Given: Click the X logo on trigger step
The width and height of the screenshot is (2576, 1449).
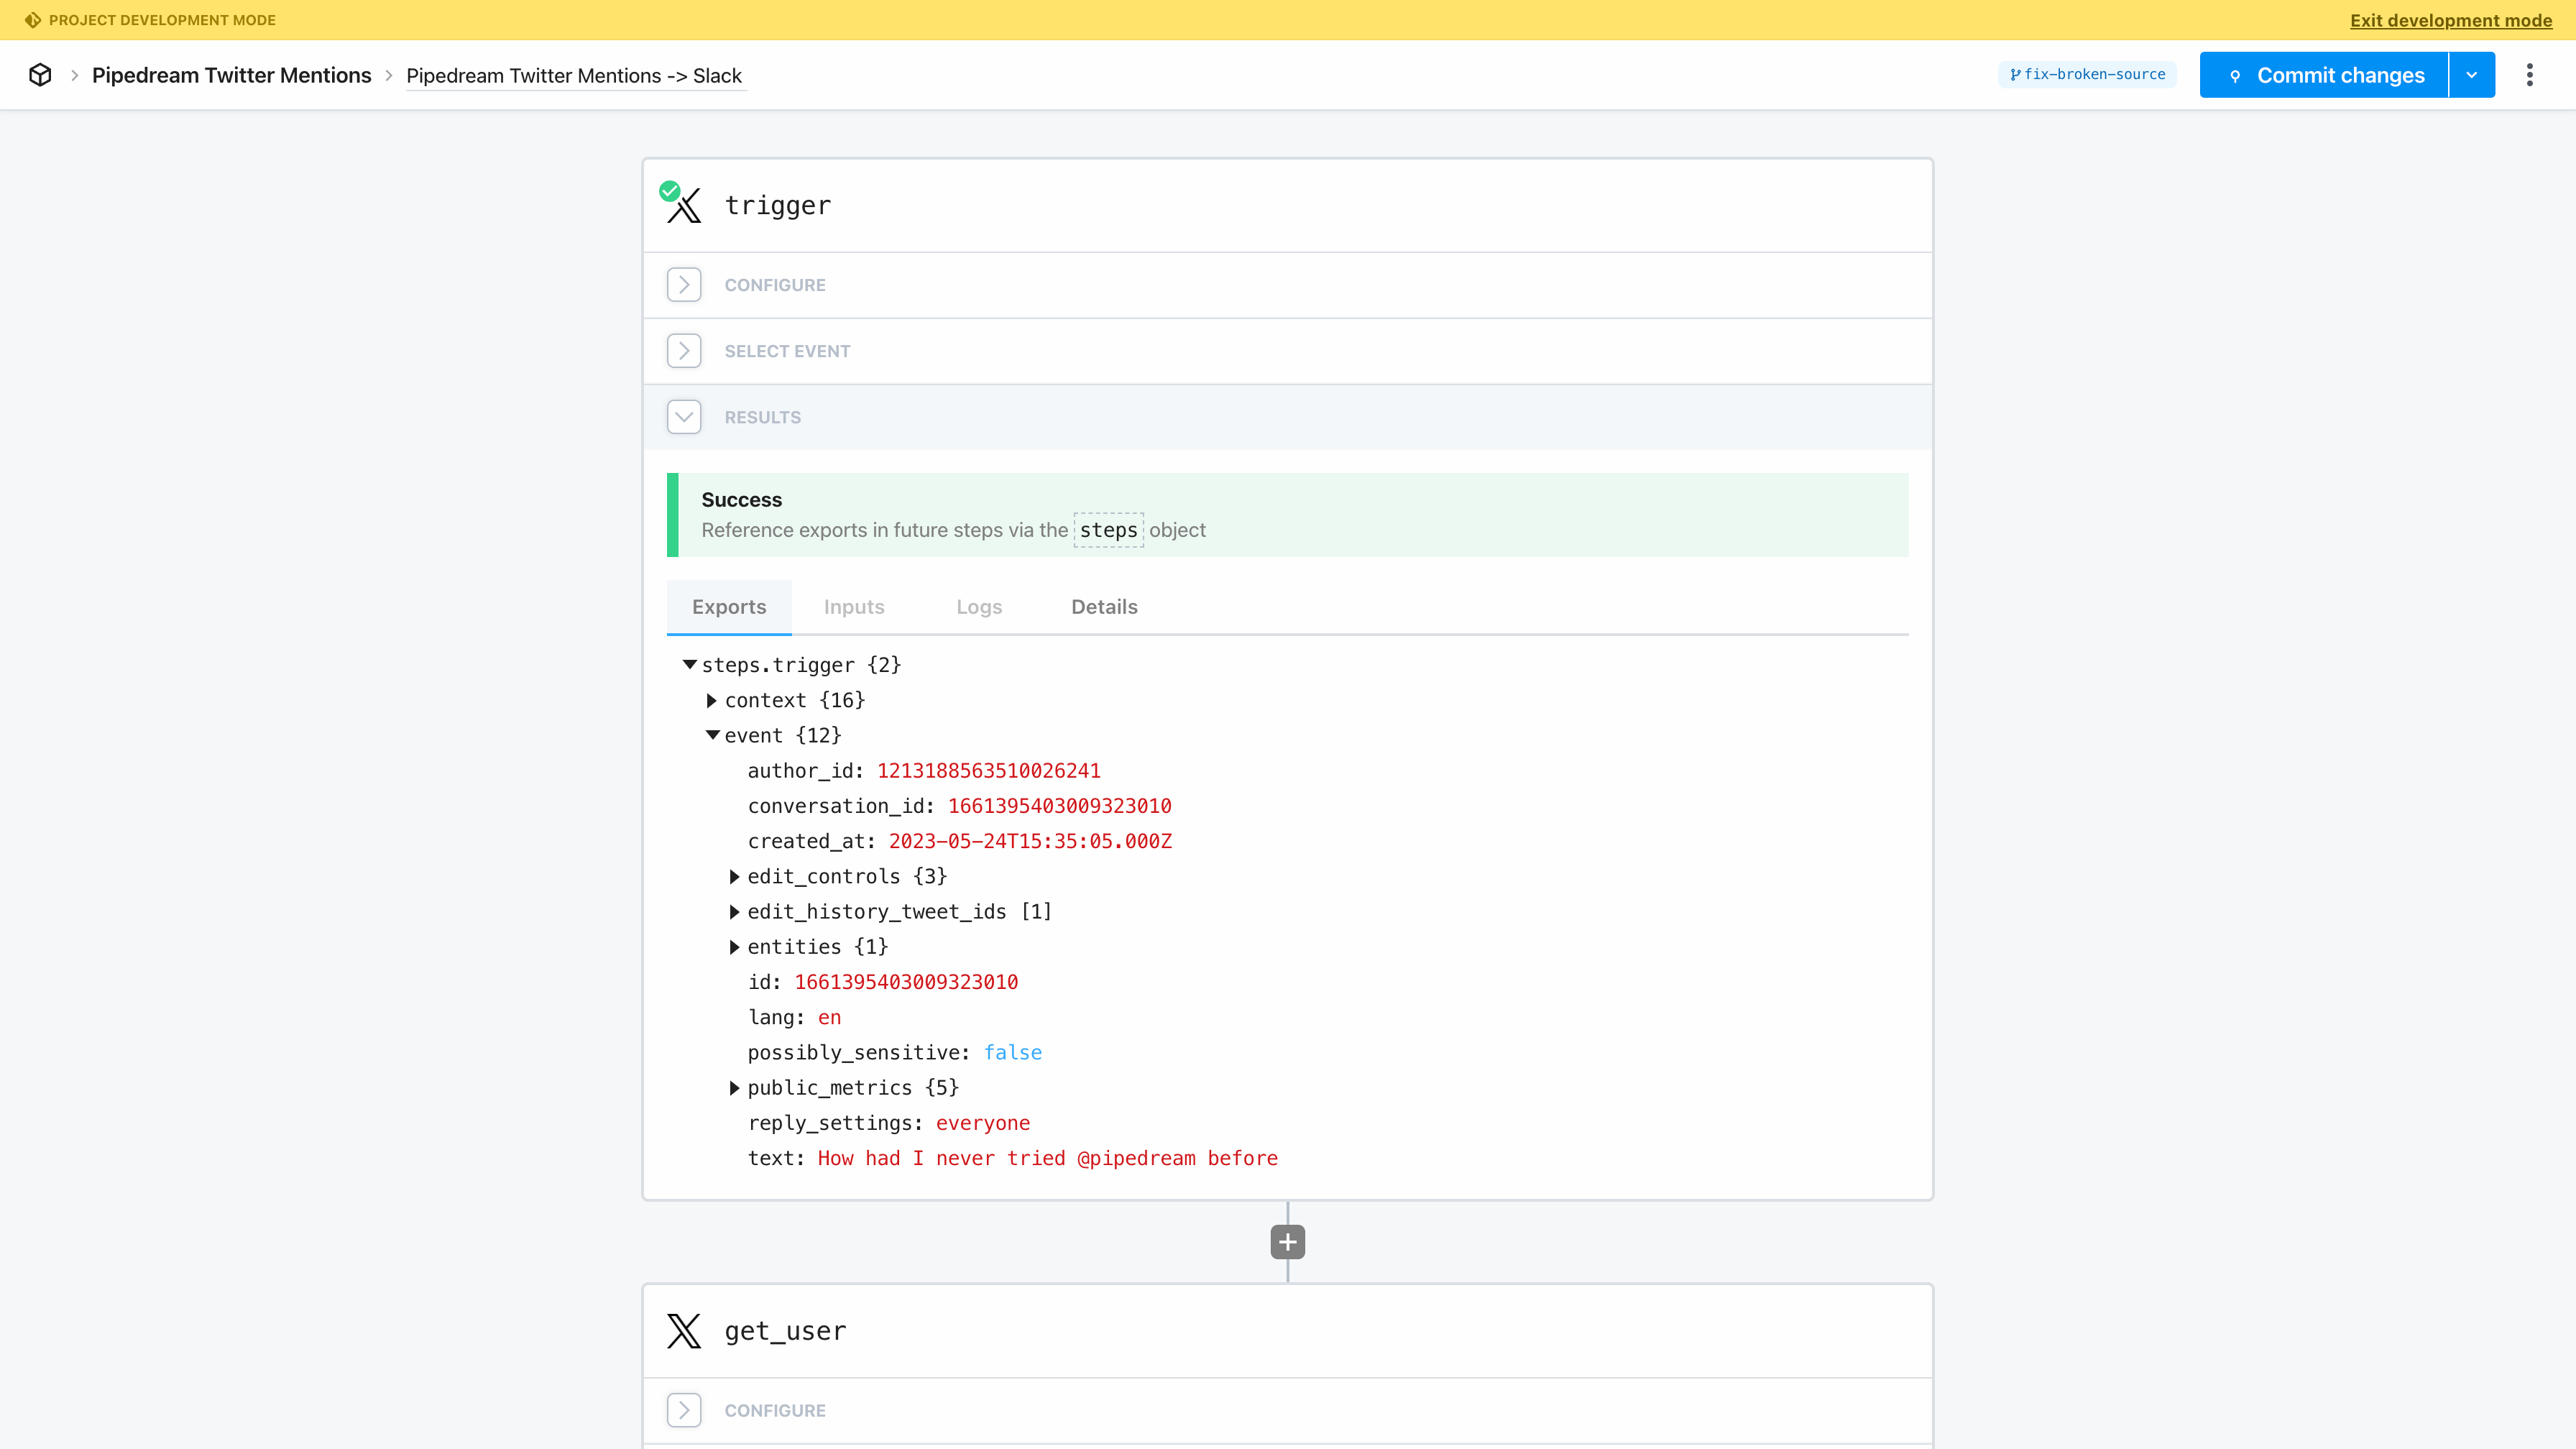Looking at the screenshot, I should pyautogui.click(x=686, y=207).
